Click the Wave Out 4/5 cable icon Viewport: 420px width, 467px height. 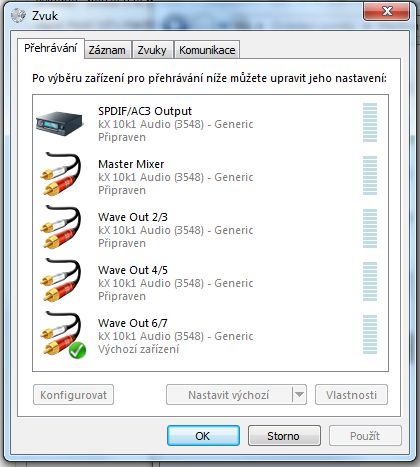click(x=61, y=280)
